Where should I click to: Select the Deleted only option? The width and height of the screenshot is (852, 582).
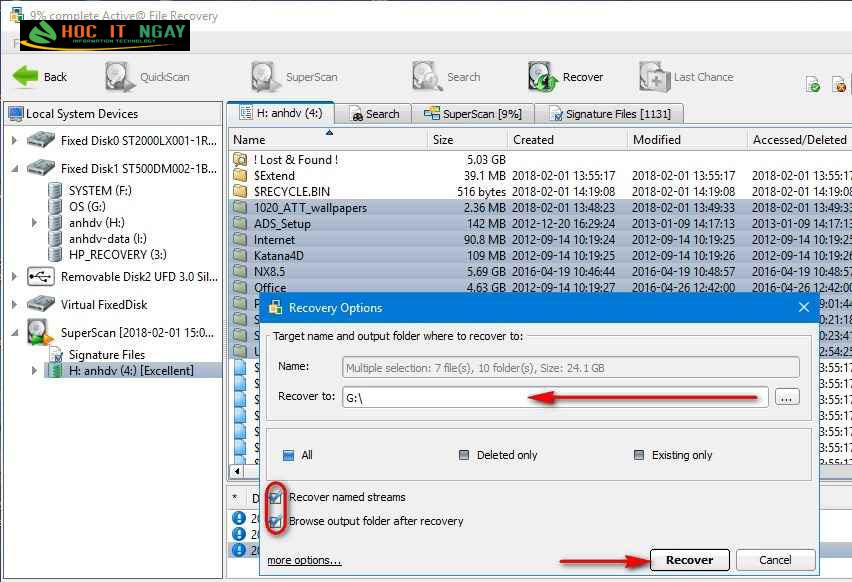463,455
